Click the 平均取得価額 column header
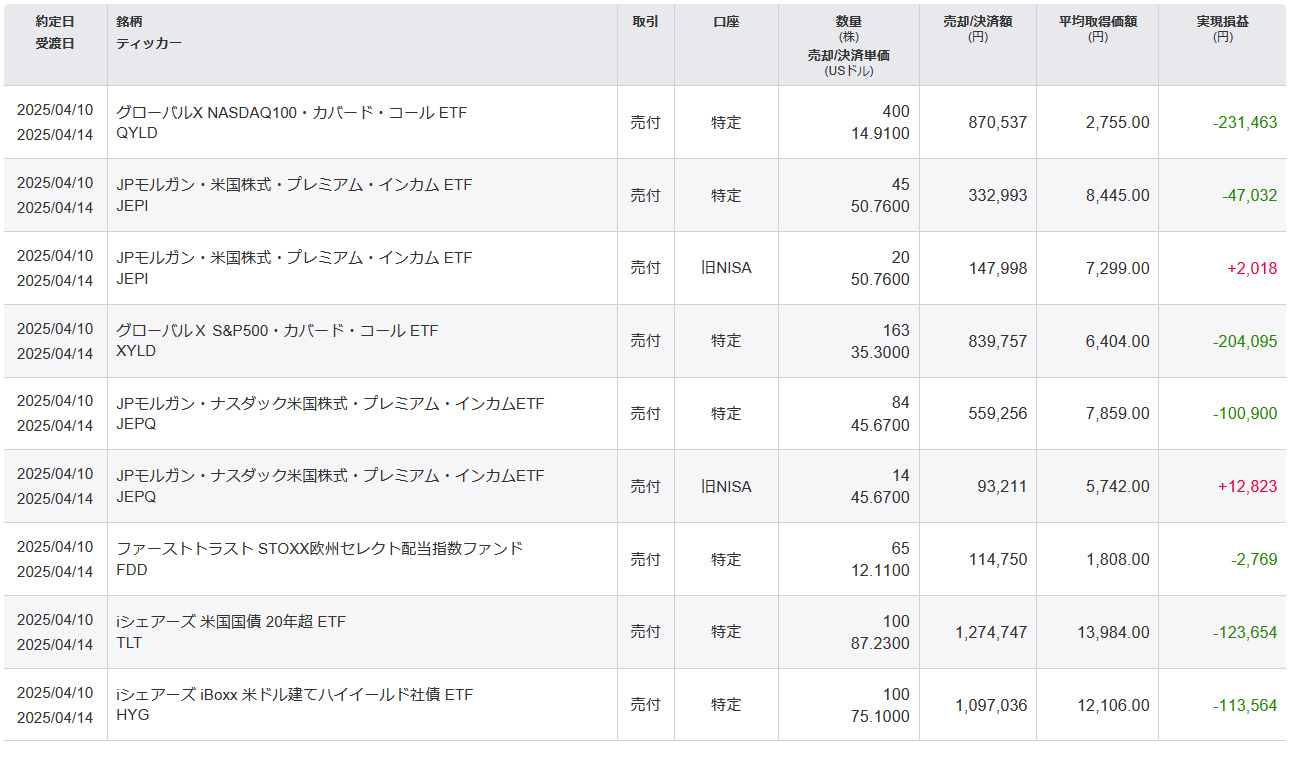 coord(1097,21)
